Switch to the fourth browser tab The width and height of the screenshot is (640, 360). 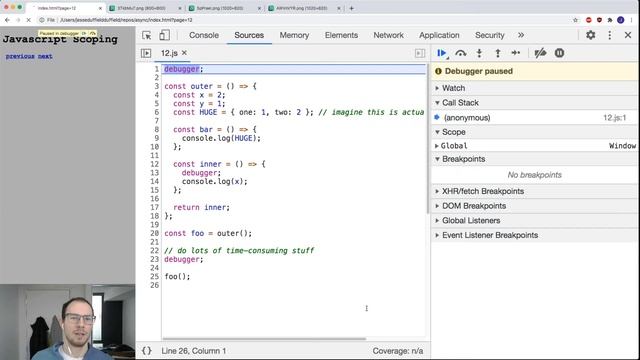(x=304, y=8)
